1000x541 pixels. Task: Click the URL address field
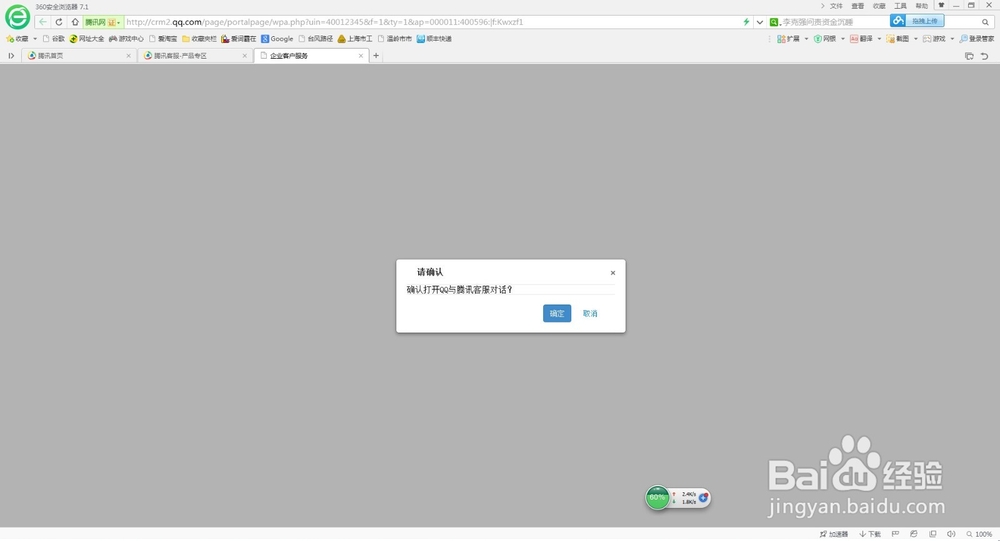tap(432, 22)
